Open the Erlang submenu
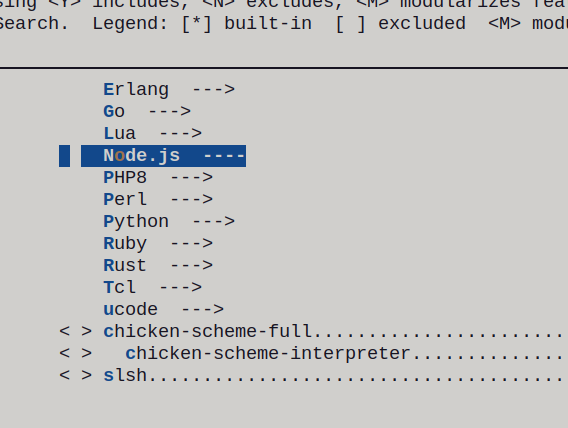Viewport: 568px width, 428px height. tap(169, 89)
